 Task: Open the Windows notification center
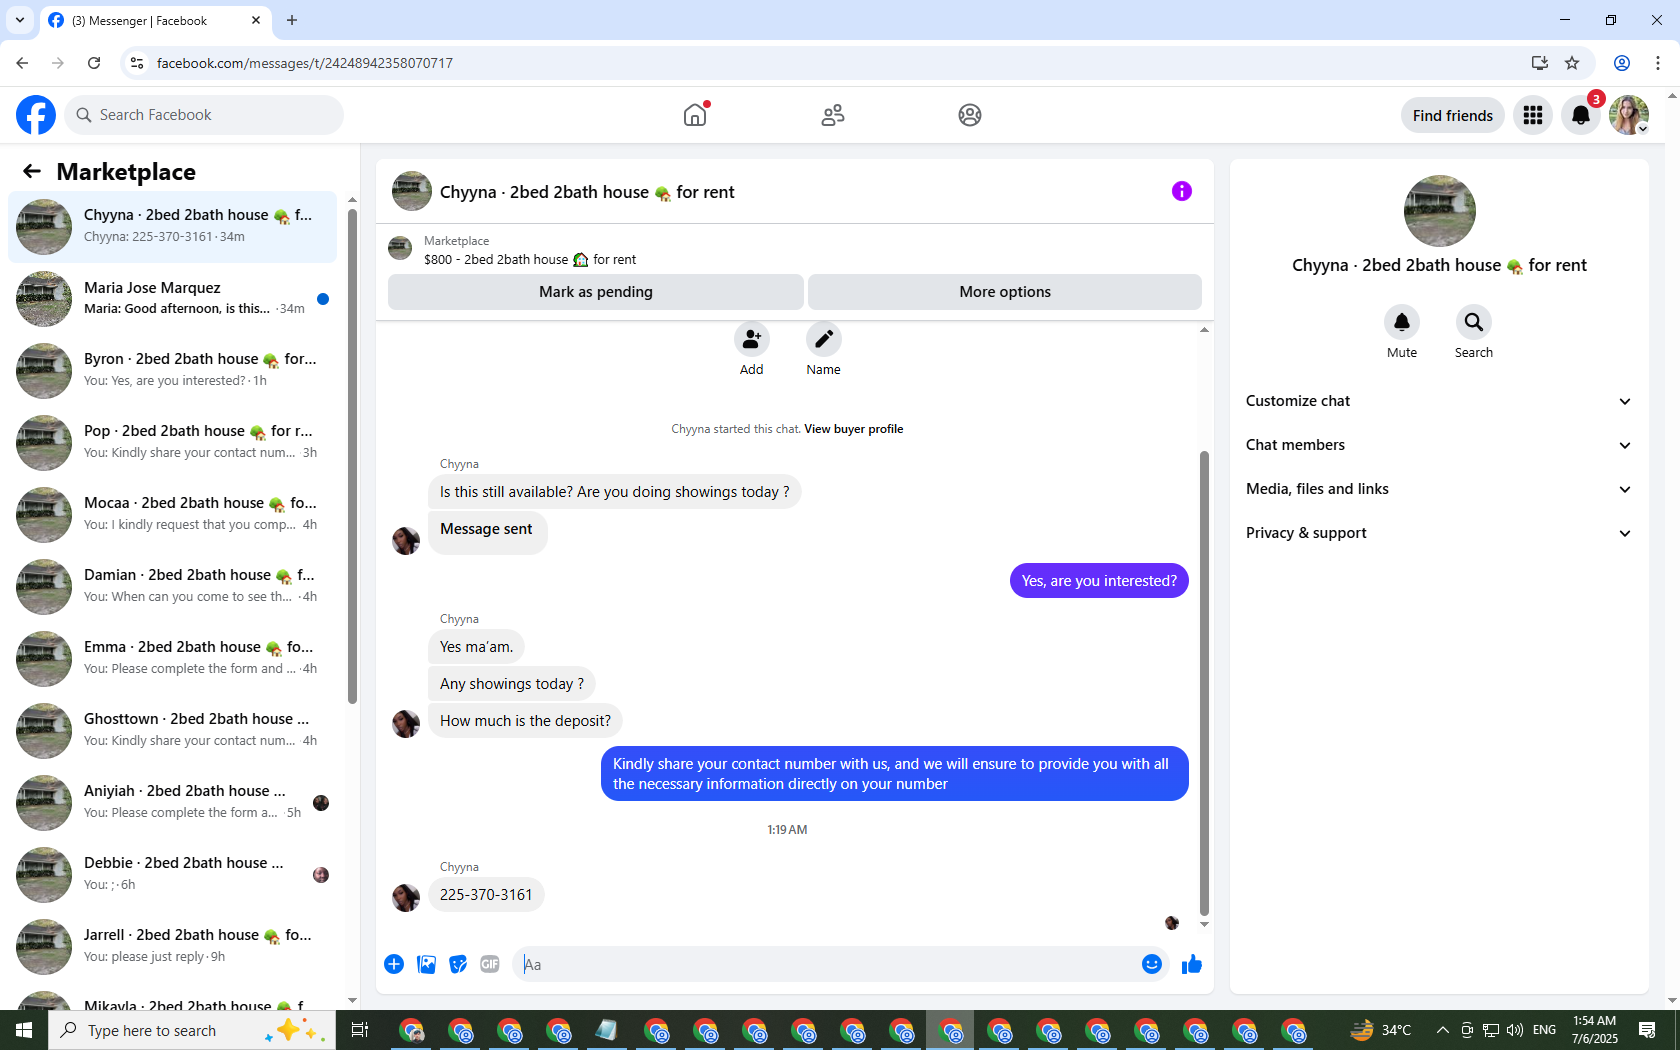[x=1647, y=1030]
